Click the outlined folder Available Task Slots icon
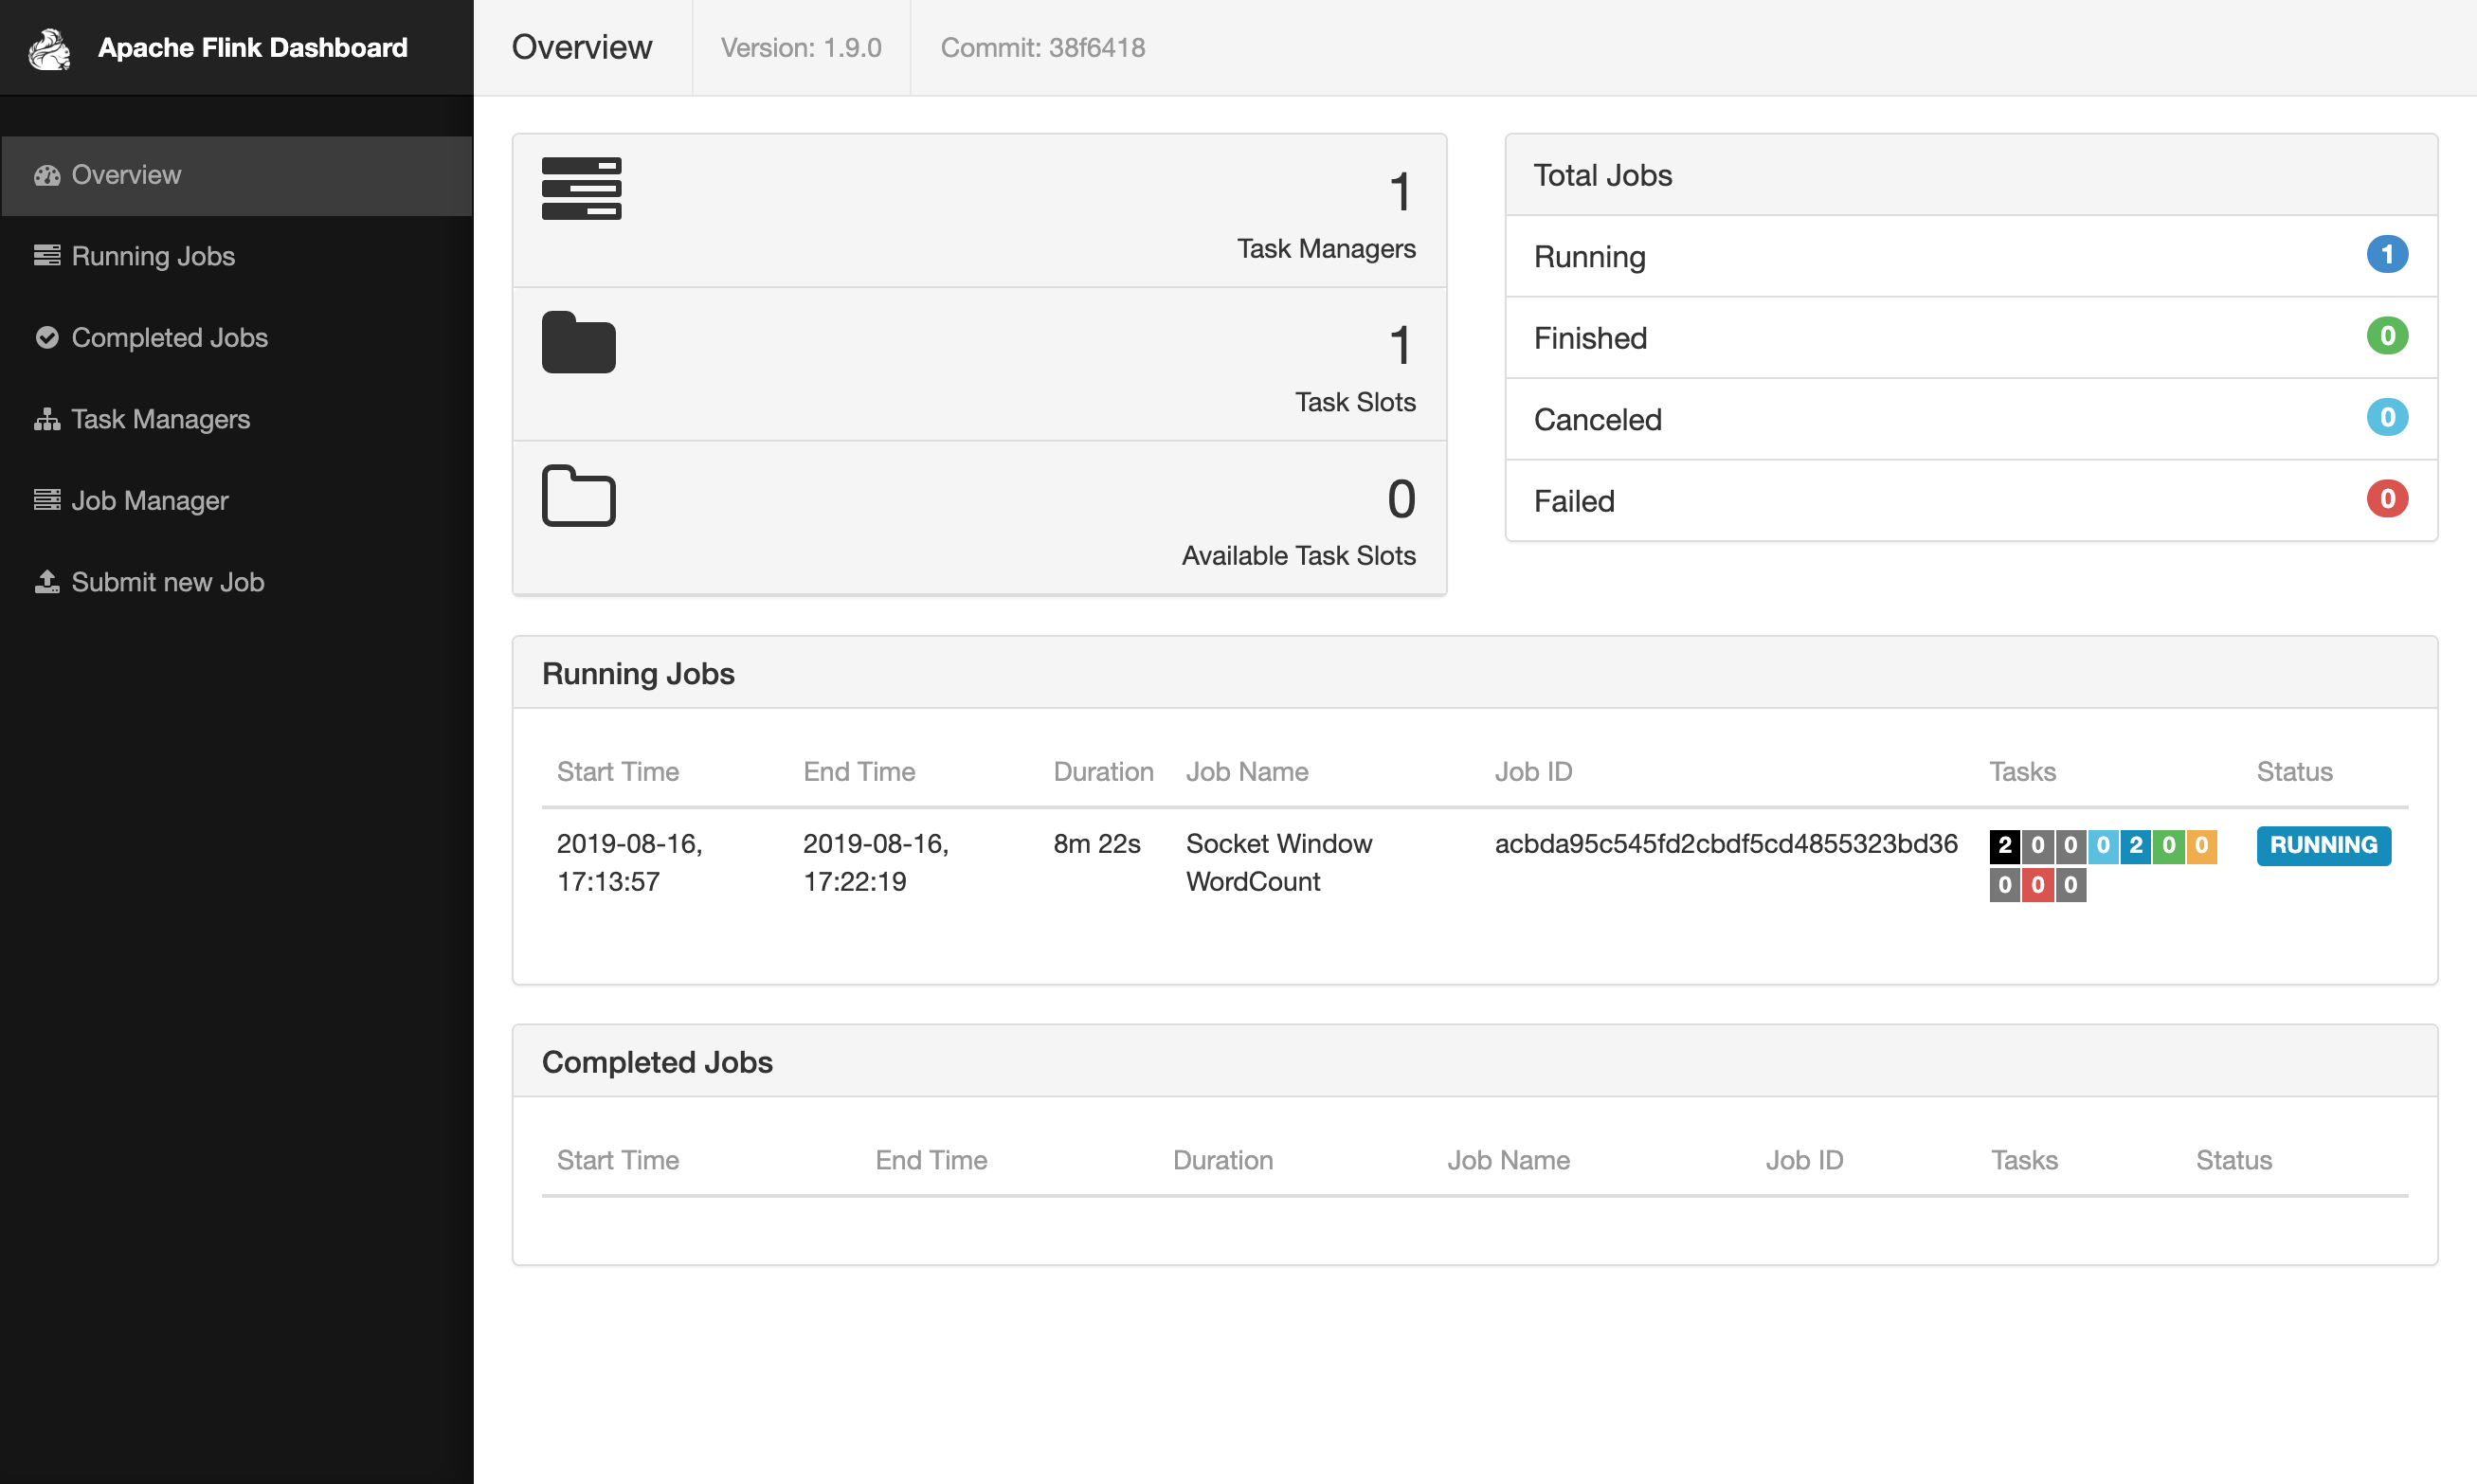Viewport: 2477px width, 1484px height. (x=578, y=495)
